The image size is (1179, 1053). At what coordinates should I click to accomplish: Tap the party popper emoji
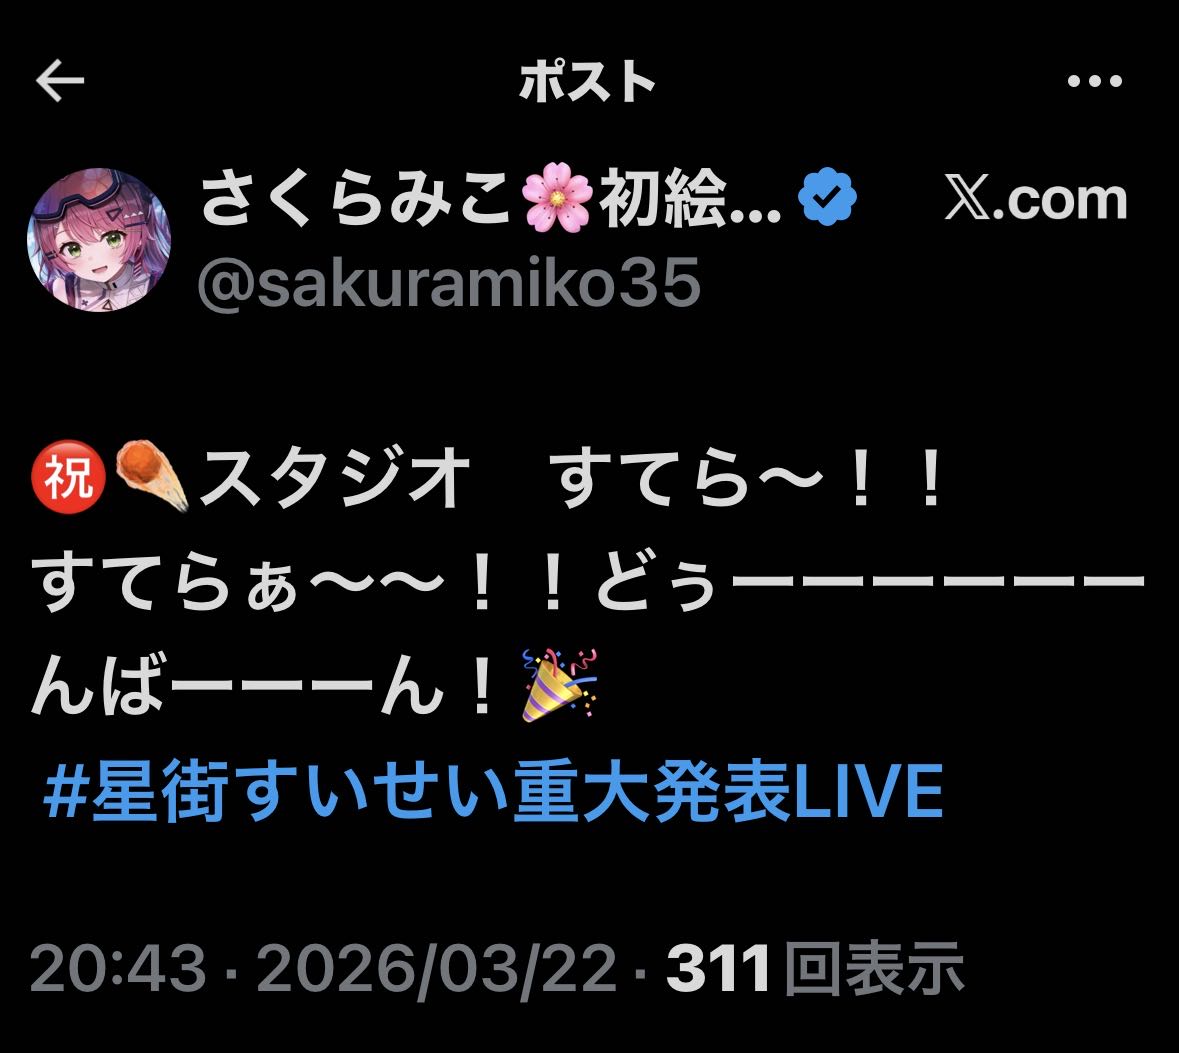coord(559,685)
